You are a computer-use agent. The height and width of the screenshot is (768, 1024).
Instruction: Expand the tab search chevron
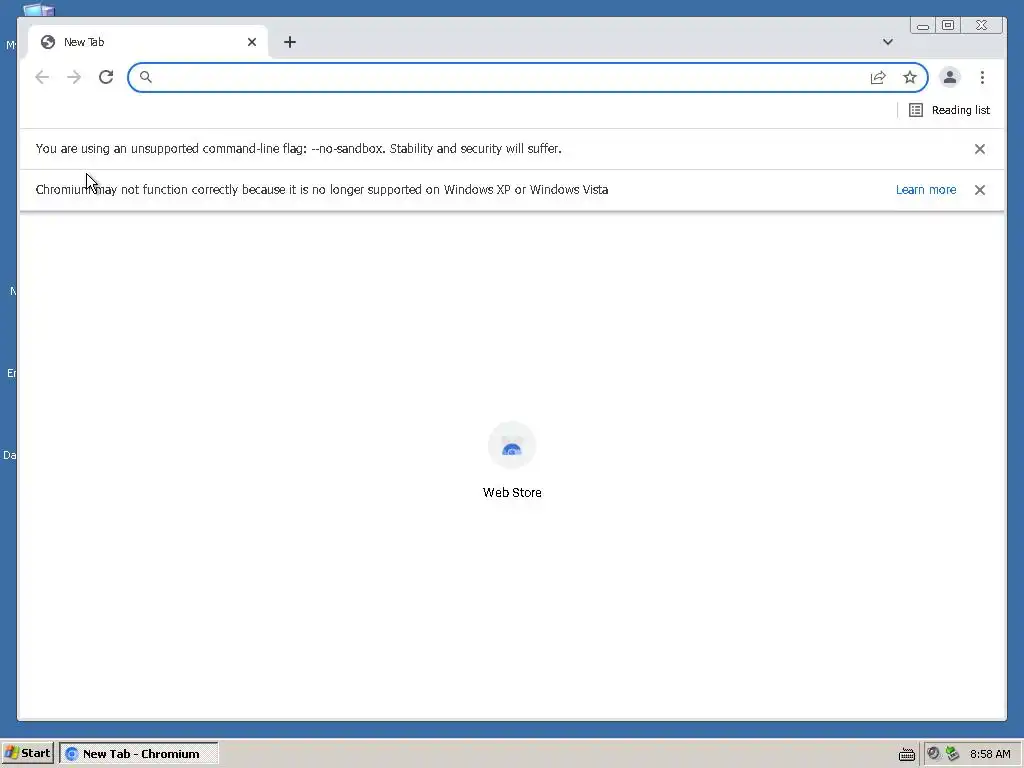pyautogui.click(x=888, y=42)
